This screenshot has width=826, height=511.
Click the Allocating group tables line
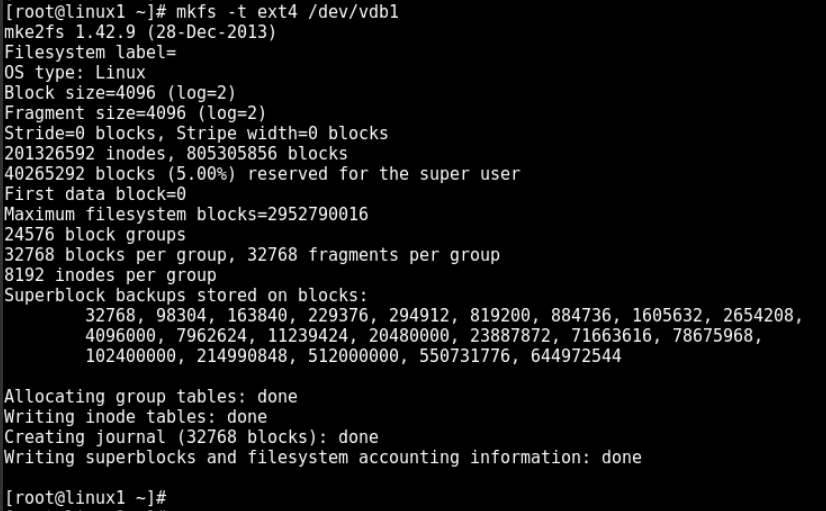(x=151, y=397)
